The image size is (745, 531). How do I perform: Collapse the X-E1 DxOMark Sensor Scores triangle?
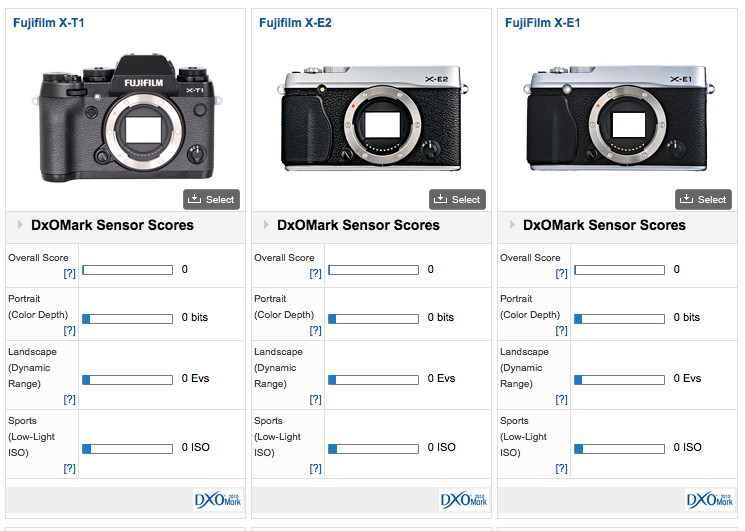pos(512,225)
